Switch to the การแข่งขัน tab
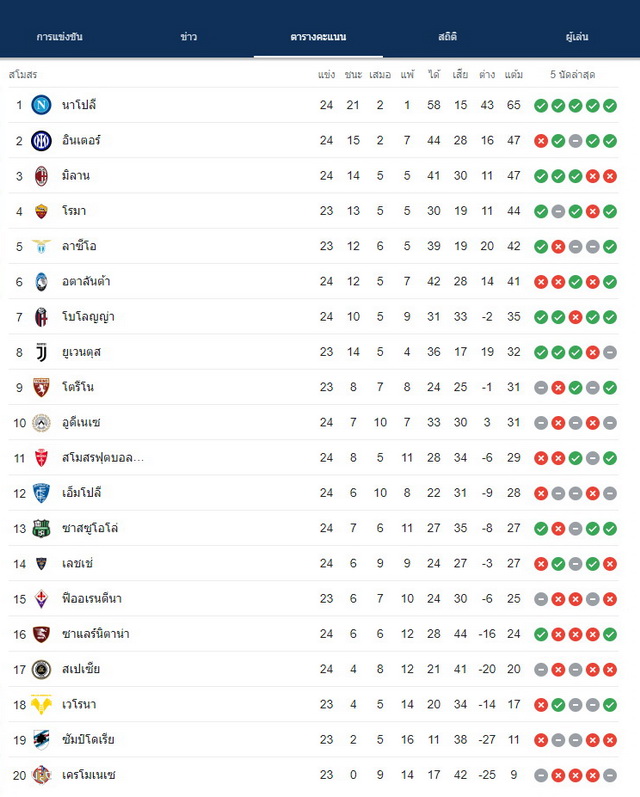This screenshot has height=797, width=640. (59, 37)
